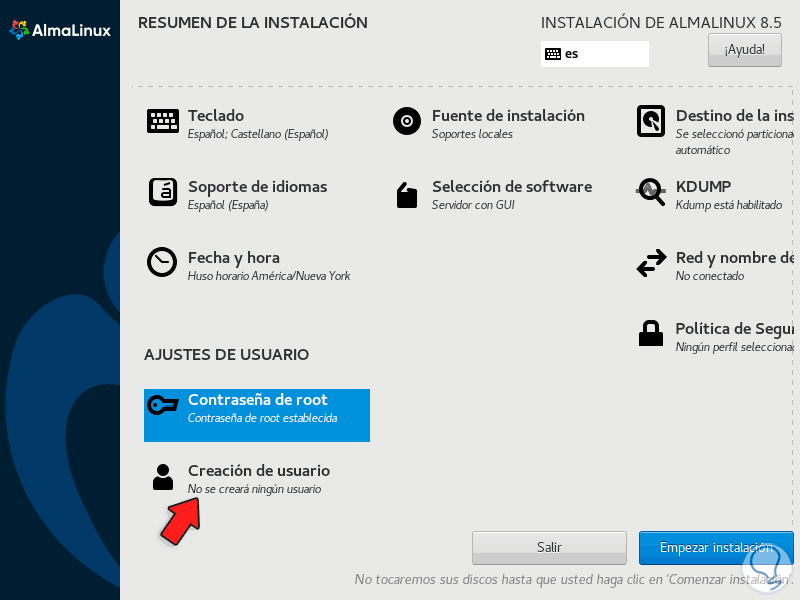Open the Teclado keyboard icon
800x600 pixels.
click(163, 121)
